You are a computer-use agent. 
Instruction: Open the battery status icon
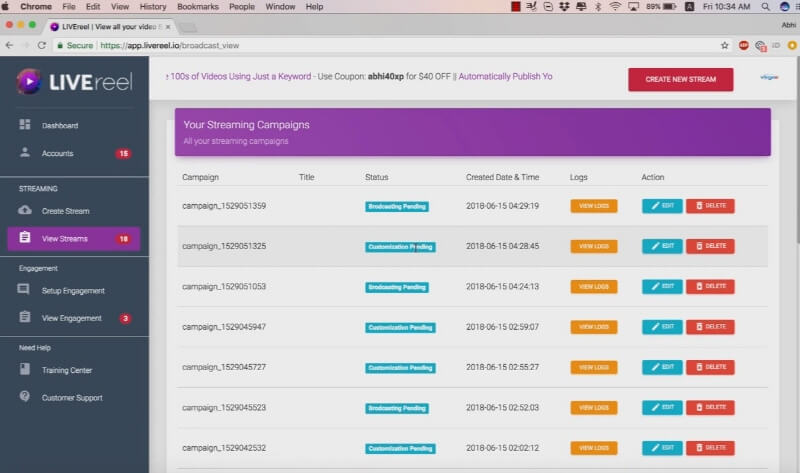coord(669,7)
